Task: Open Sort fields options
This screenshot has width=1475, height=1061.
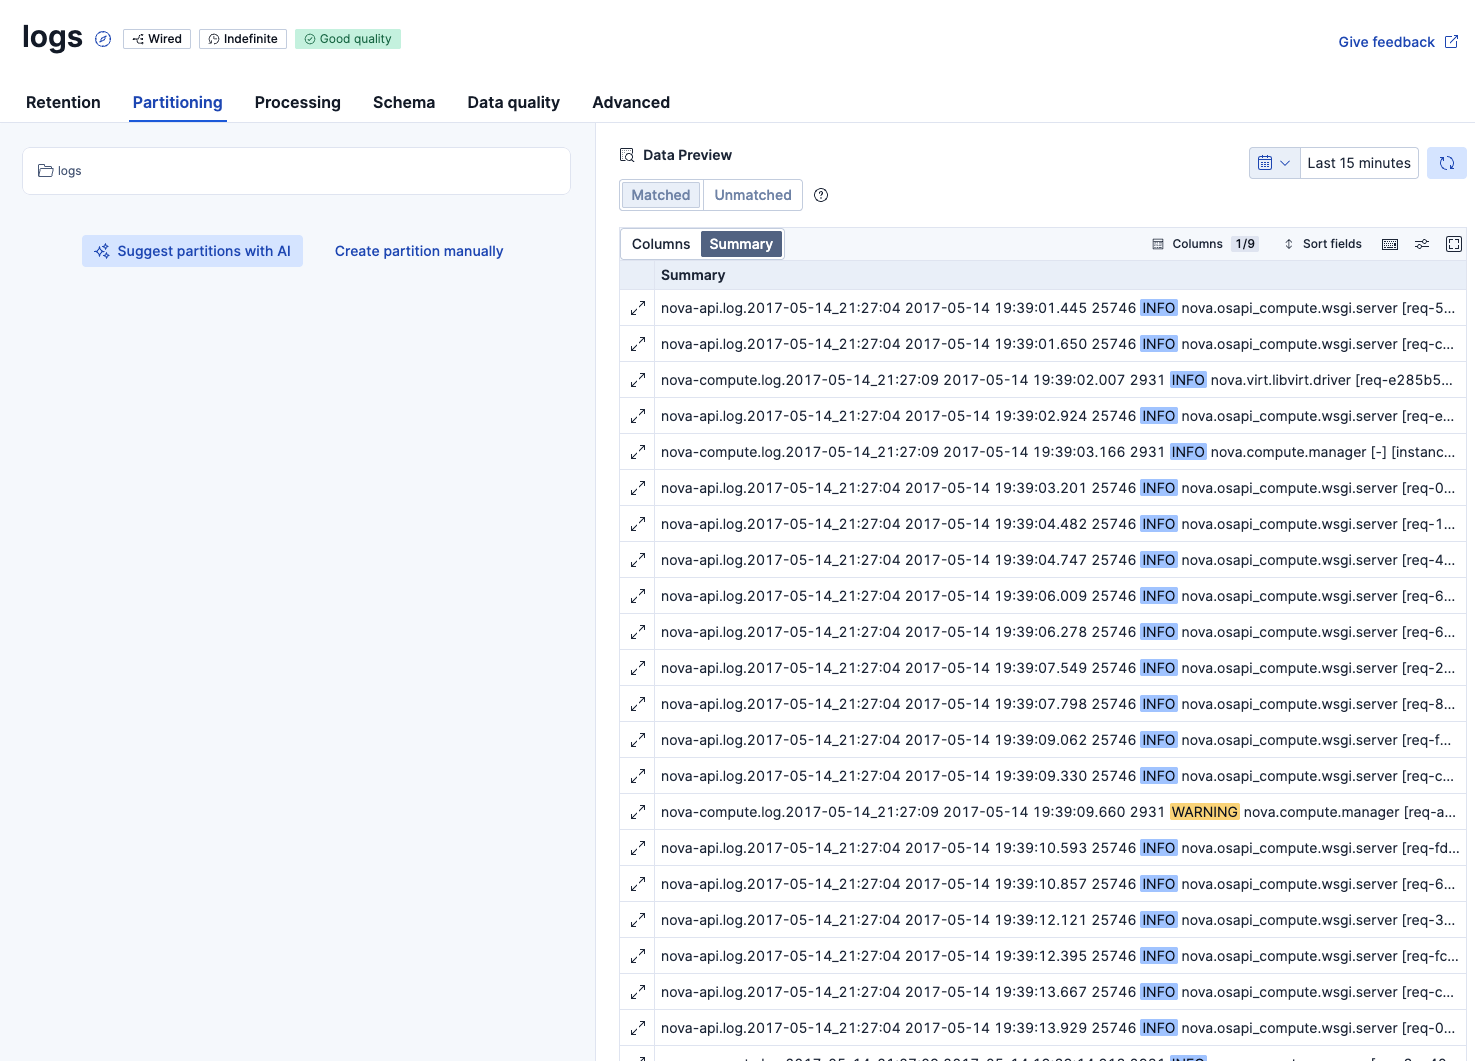Action: point(1323,244)
